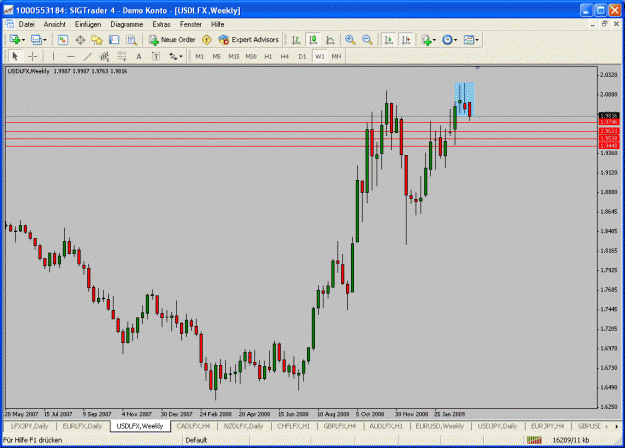This screenshot has width=625, height=448.
Task: Switch timeframe to M30
Action: (x=251, y=57)
